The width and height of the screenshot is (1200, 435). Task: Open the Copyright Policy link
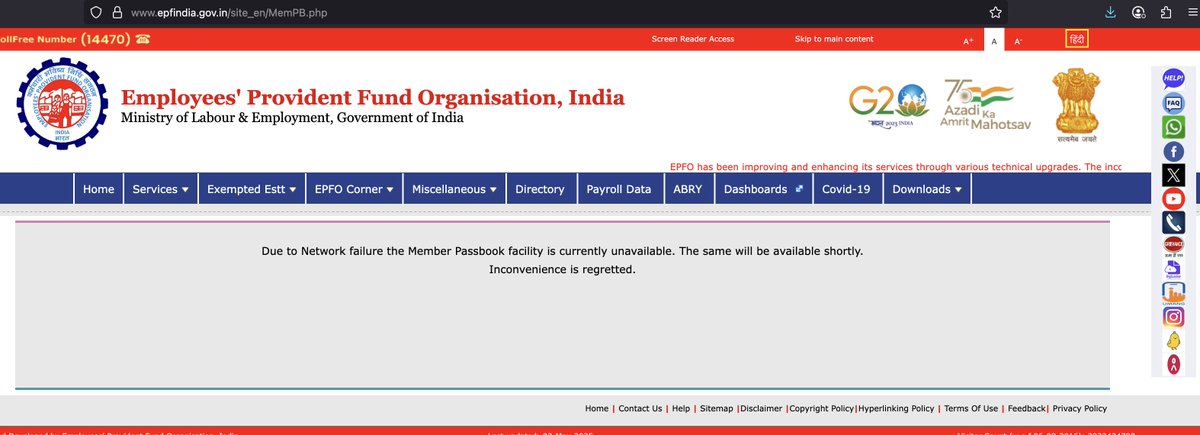pos(822,408)
